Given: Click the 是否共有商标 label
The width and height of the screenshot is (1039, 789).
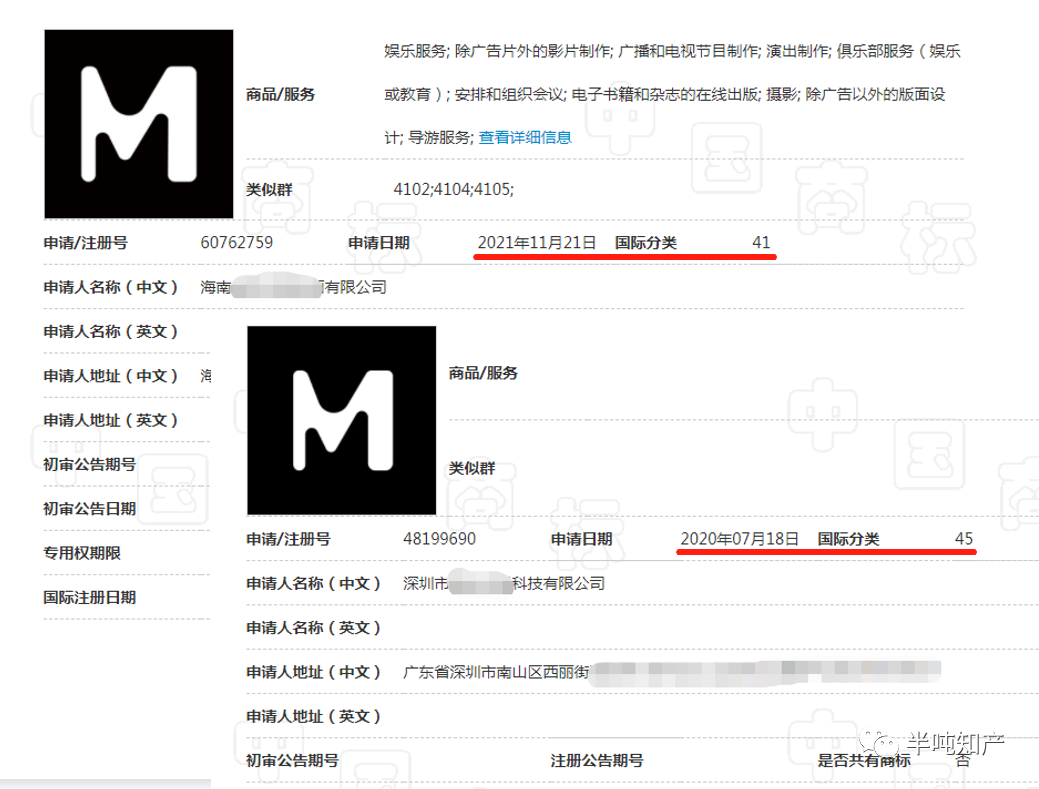Looking at the screenshot, I should tap(863, 761).
